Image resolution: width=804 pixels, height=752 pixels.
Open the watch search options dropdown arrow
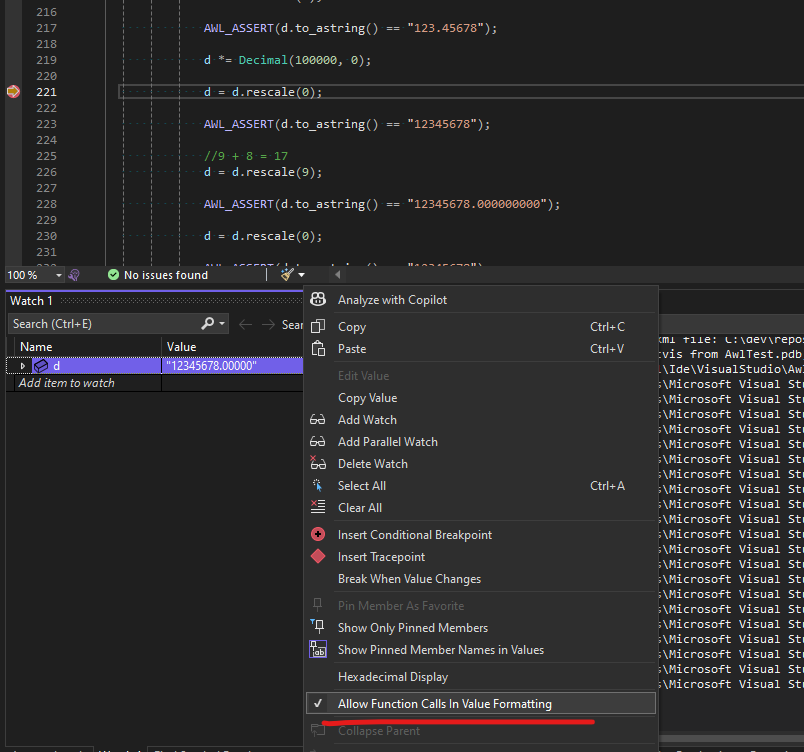tap(222, 324)
